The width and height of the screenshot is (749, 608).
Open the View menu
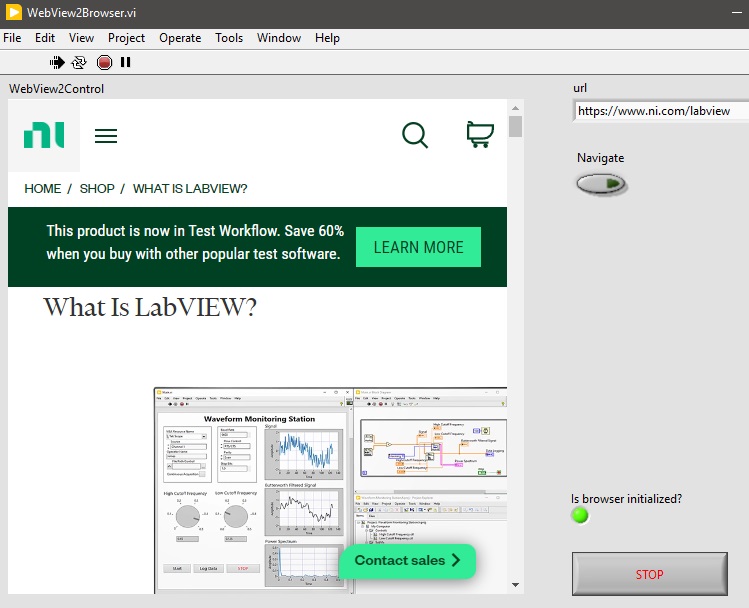(x=81, y=38)
